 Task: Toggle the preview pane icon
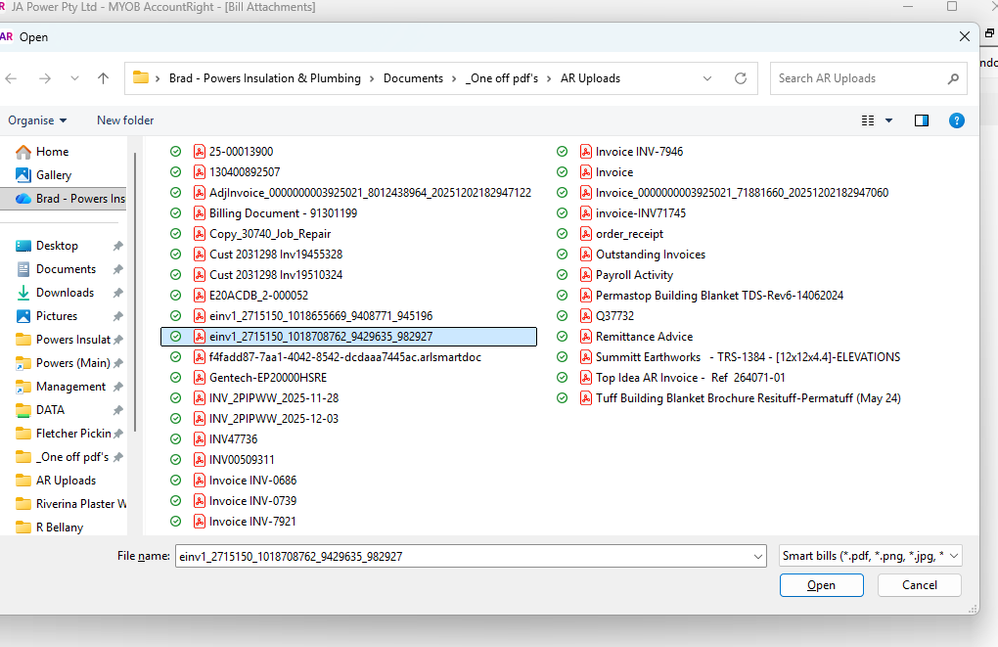click(x=922, y=120)
